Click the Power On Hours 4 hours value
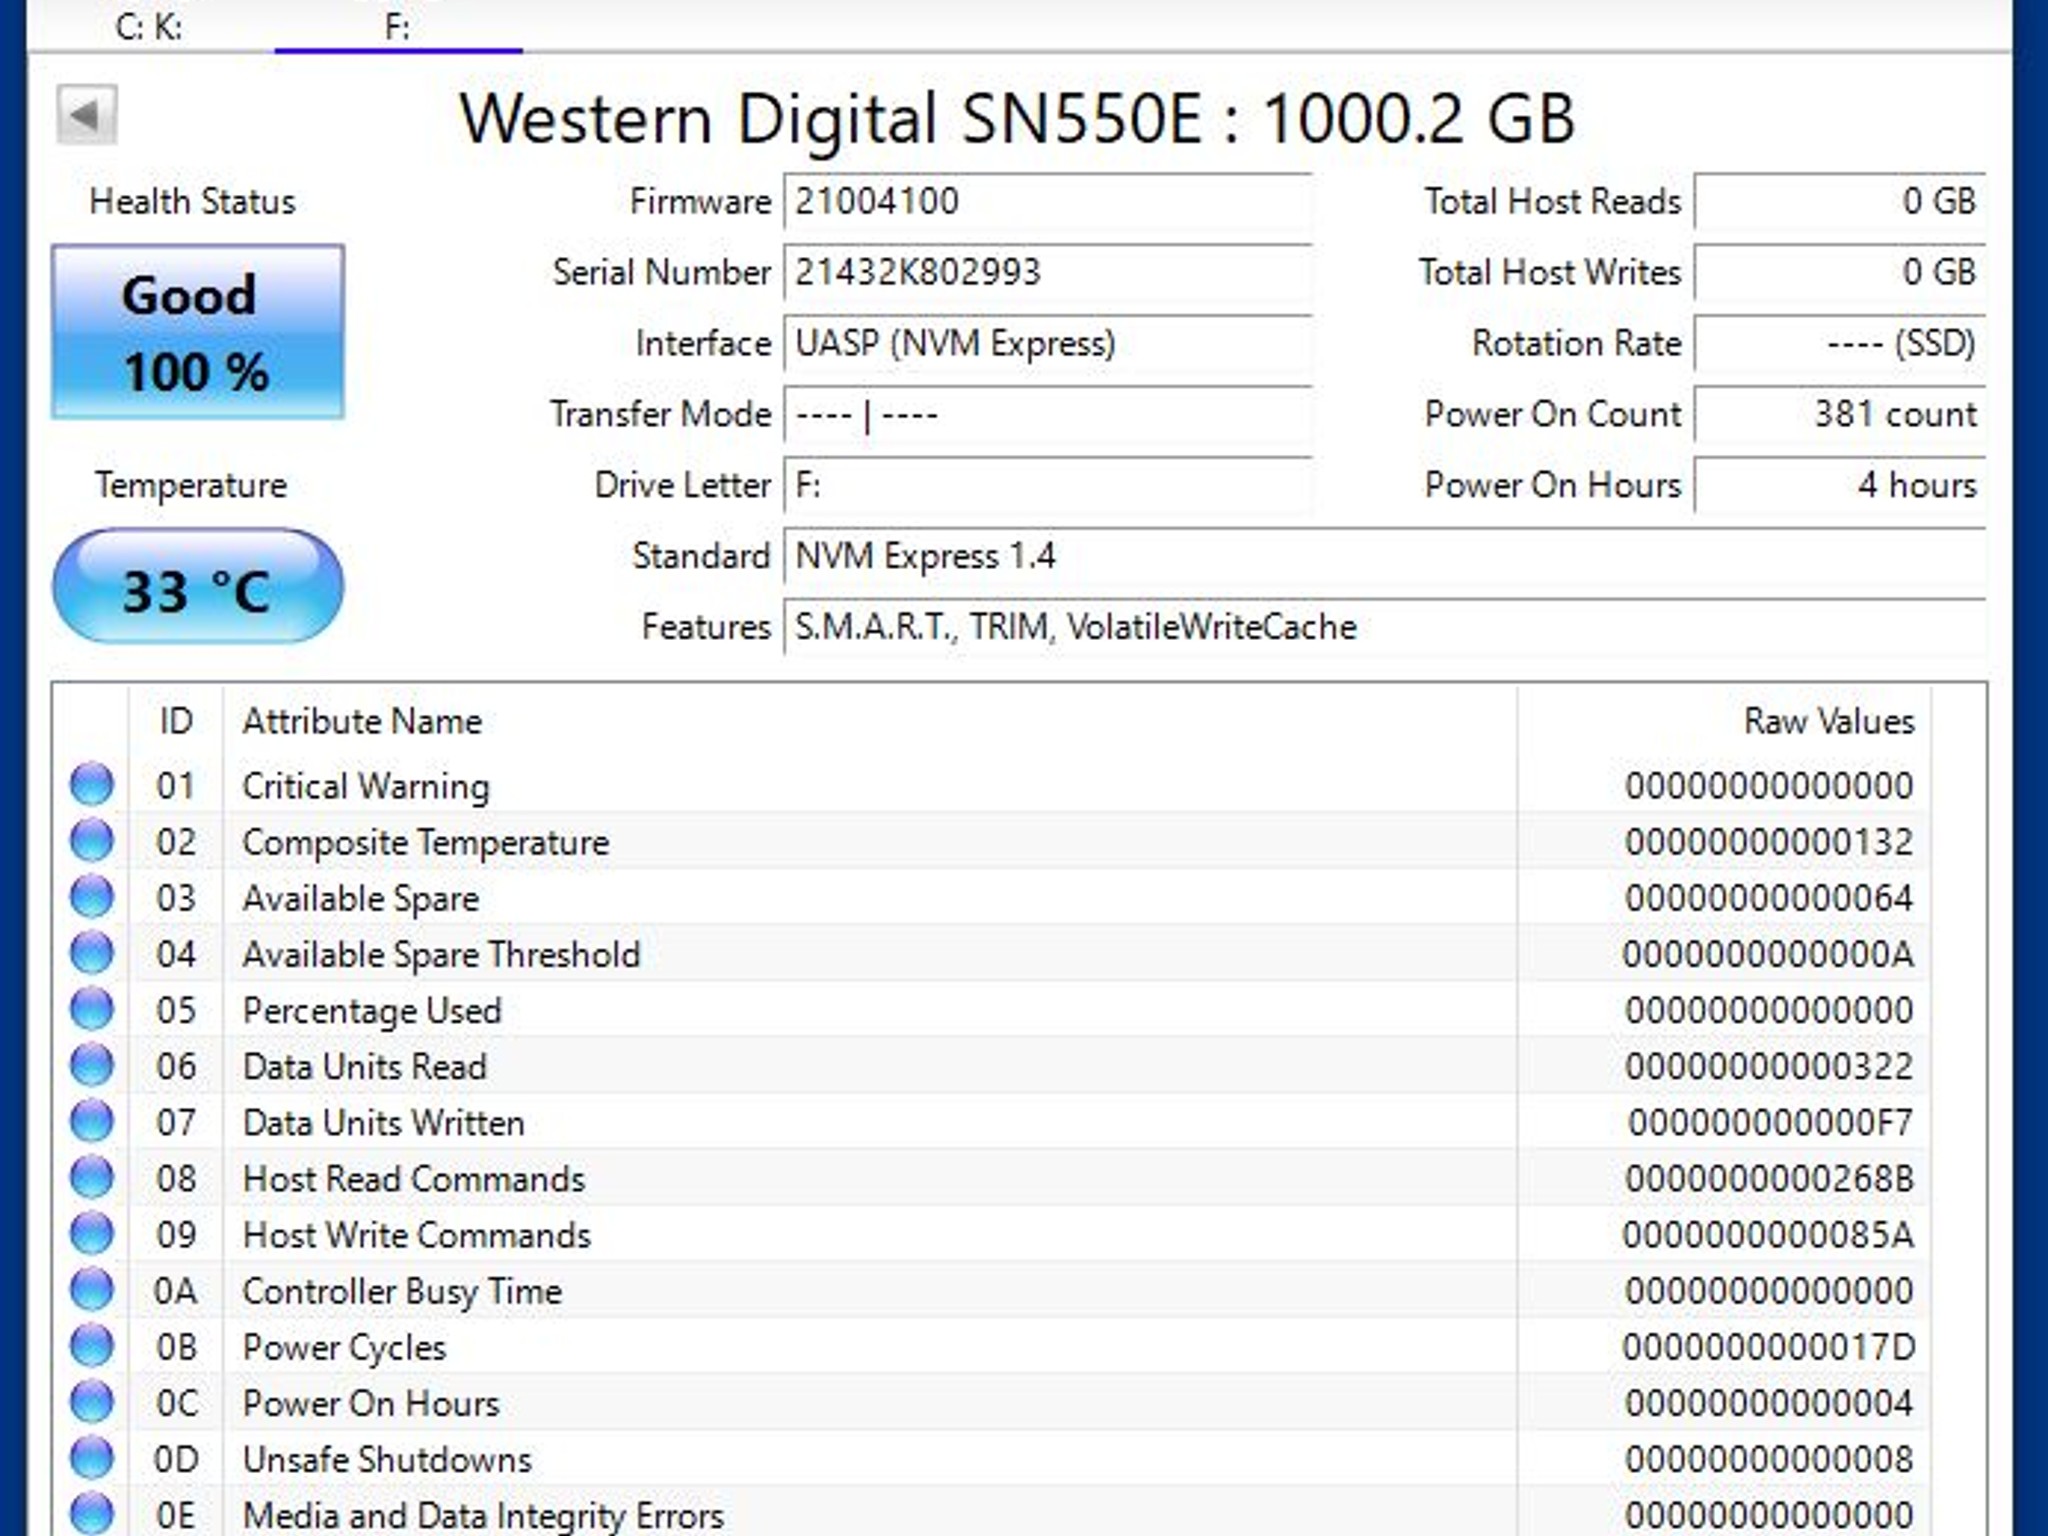 click(x=1840, y=486)
